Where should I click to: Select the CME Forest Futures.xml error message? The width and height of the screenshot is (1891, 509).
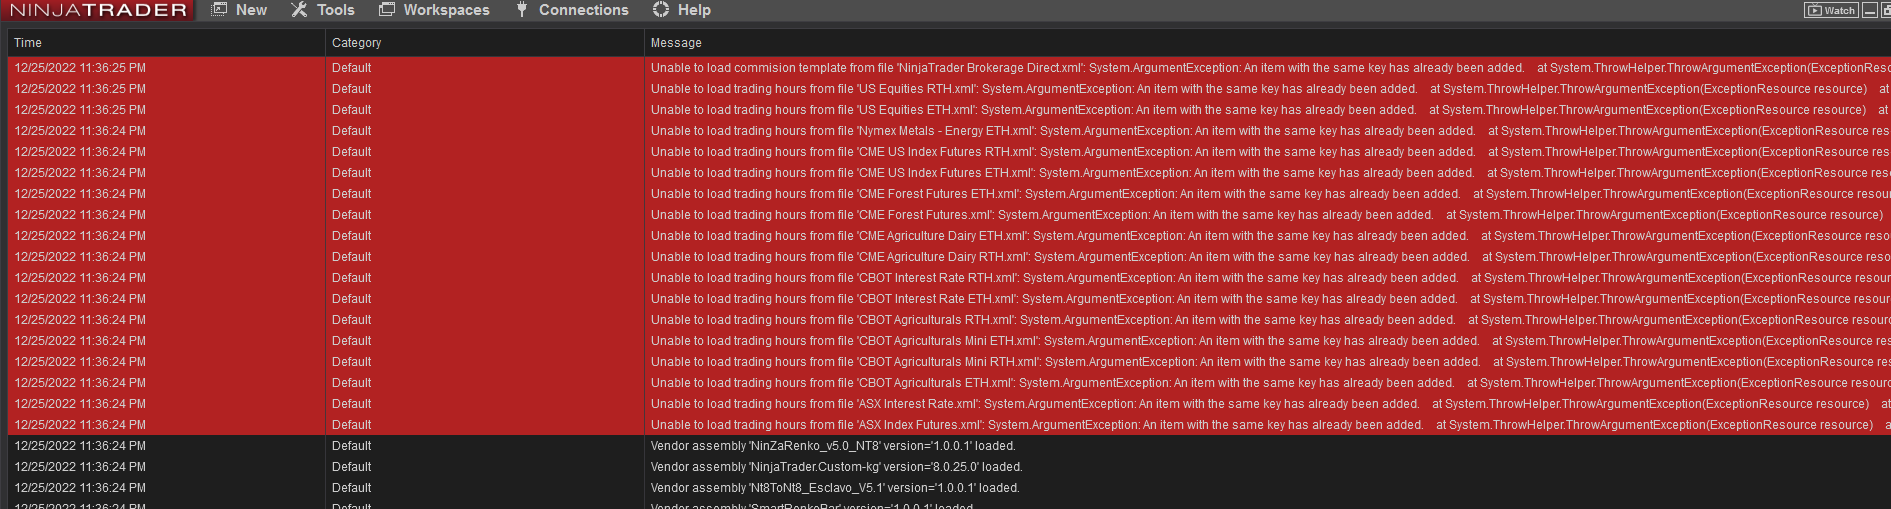1267,215
